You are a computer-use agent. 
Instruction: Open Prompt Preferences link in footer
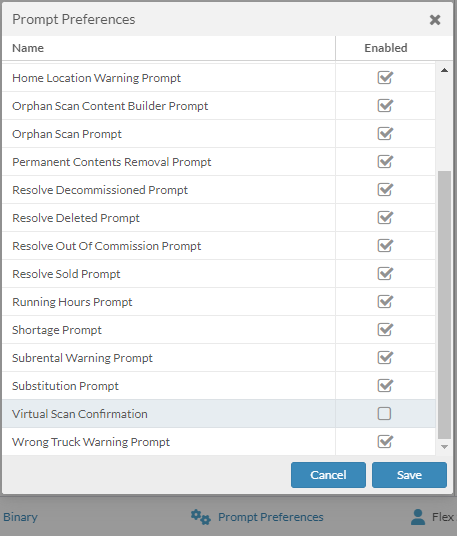pos(270,517)
